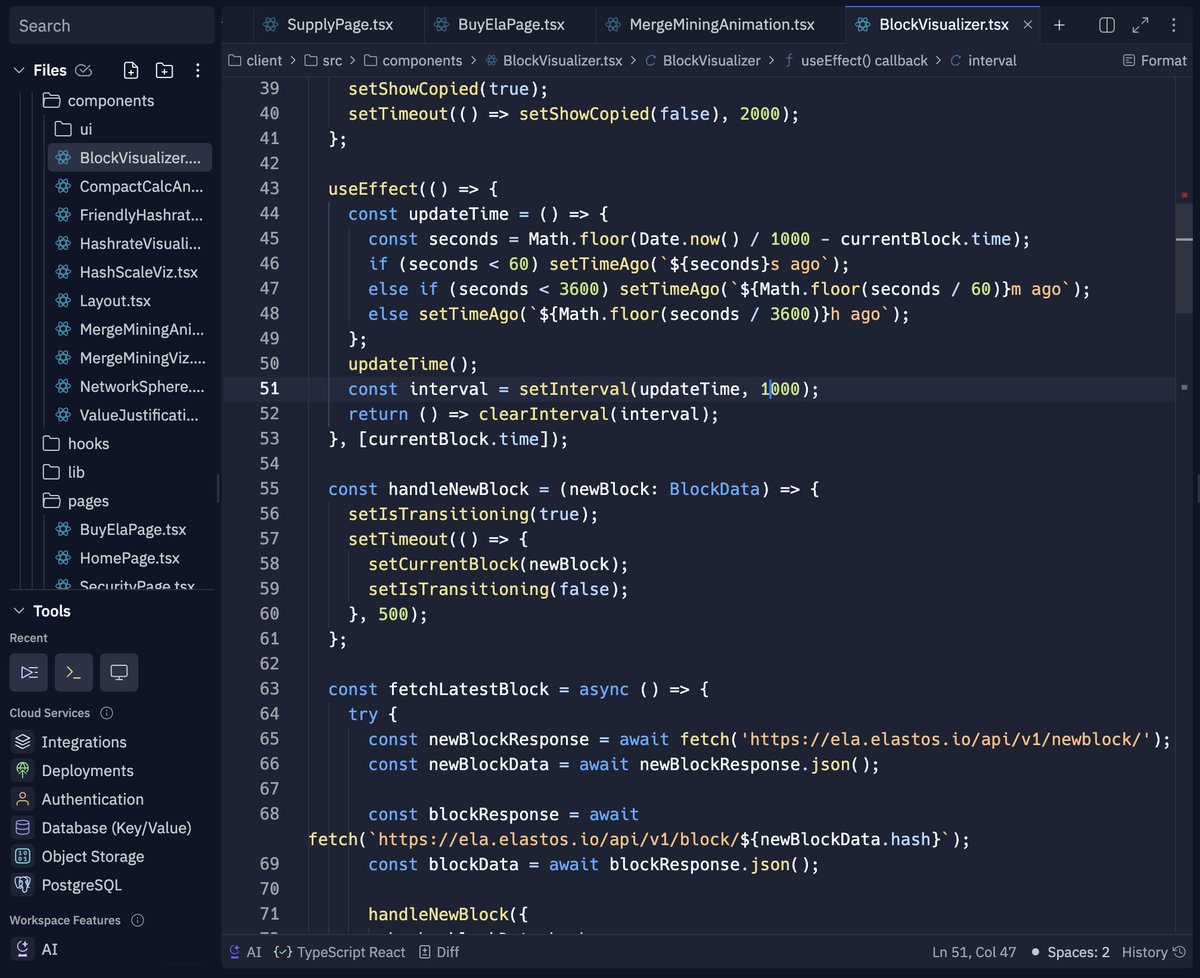Image resolution: width=1200 pixels, height=978 pixels.
Task: Click the AI sparkle icon in status bar
Action: [234, 952]
